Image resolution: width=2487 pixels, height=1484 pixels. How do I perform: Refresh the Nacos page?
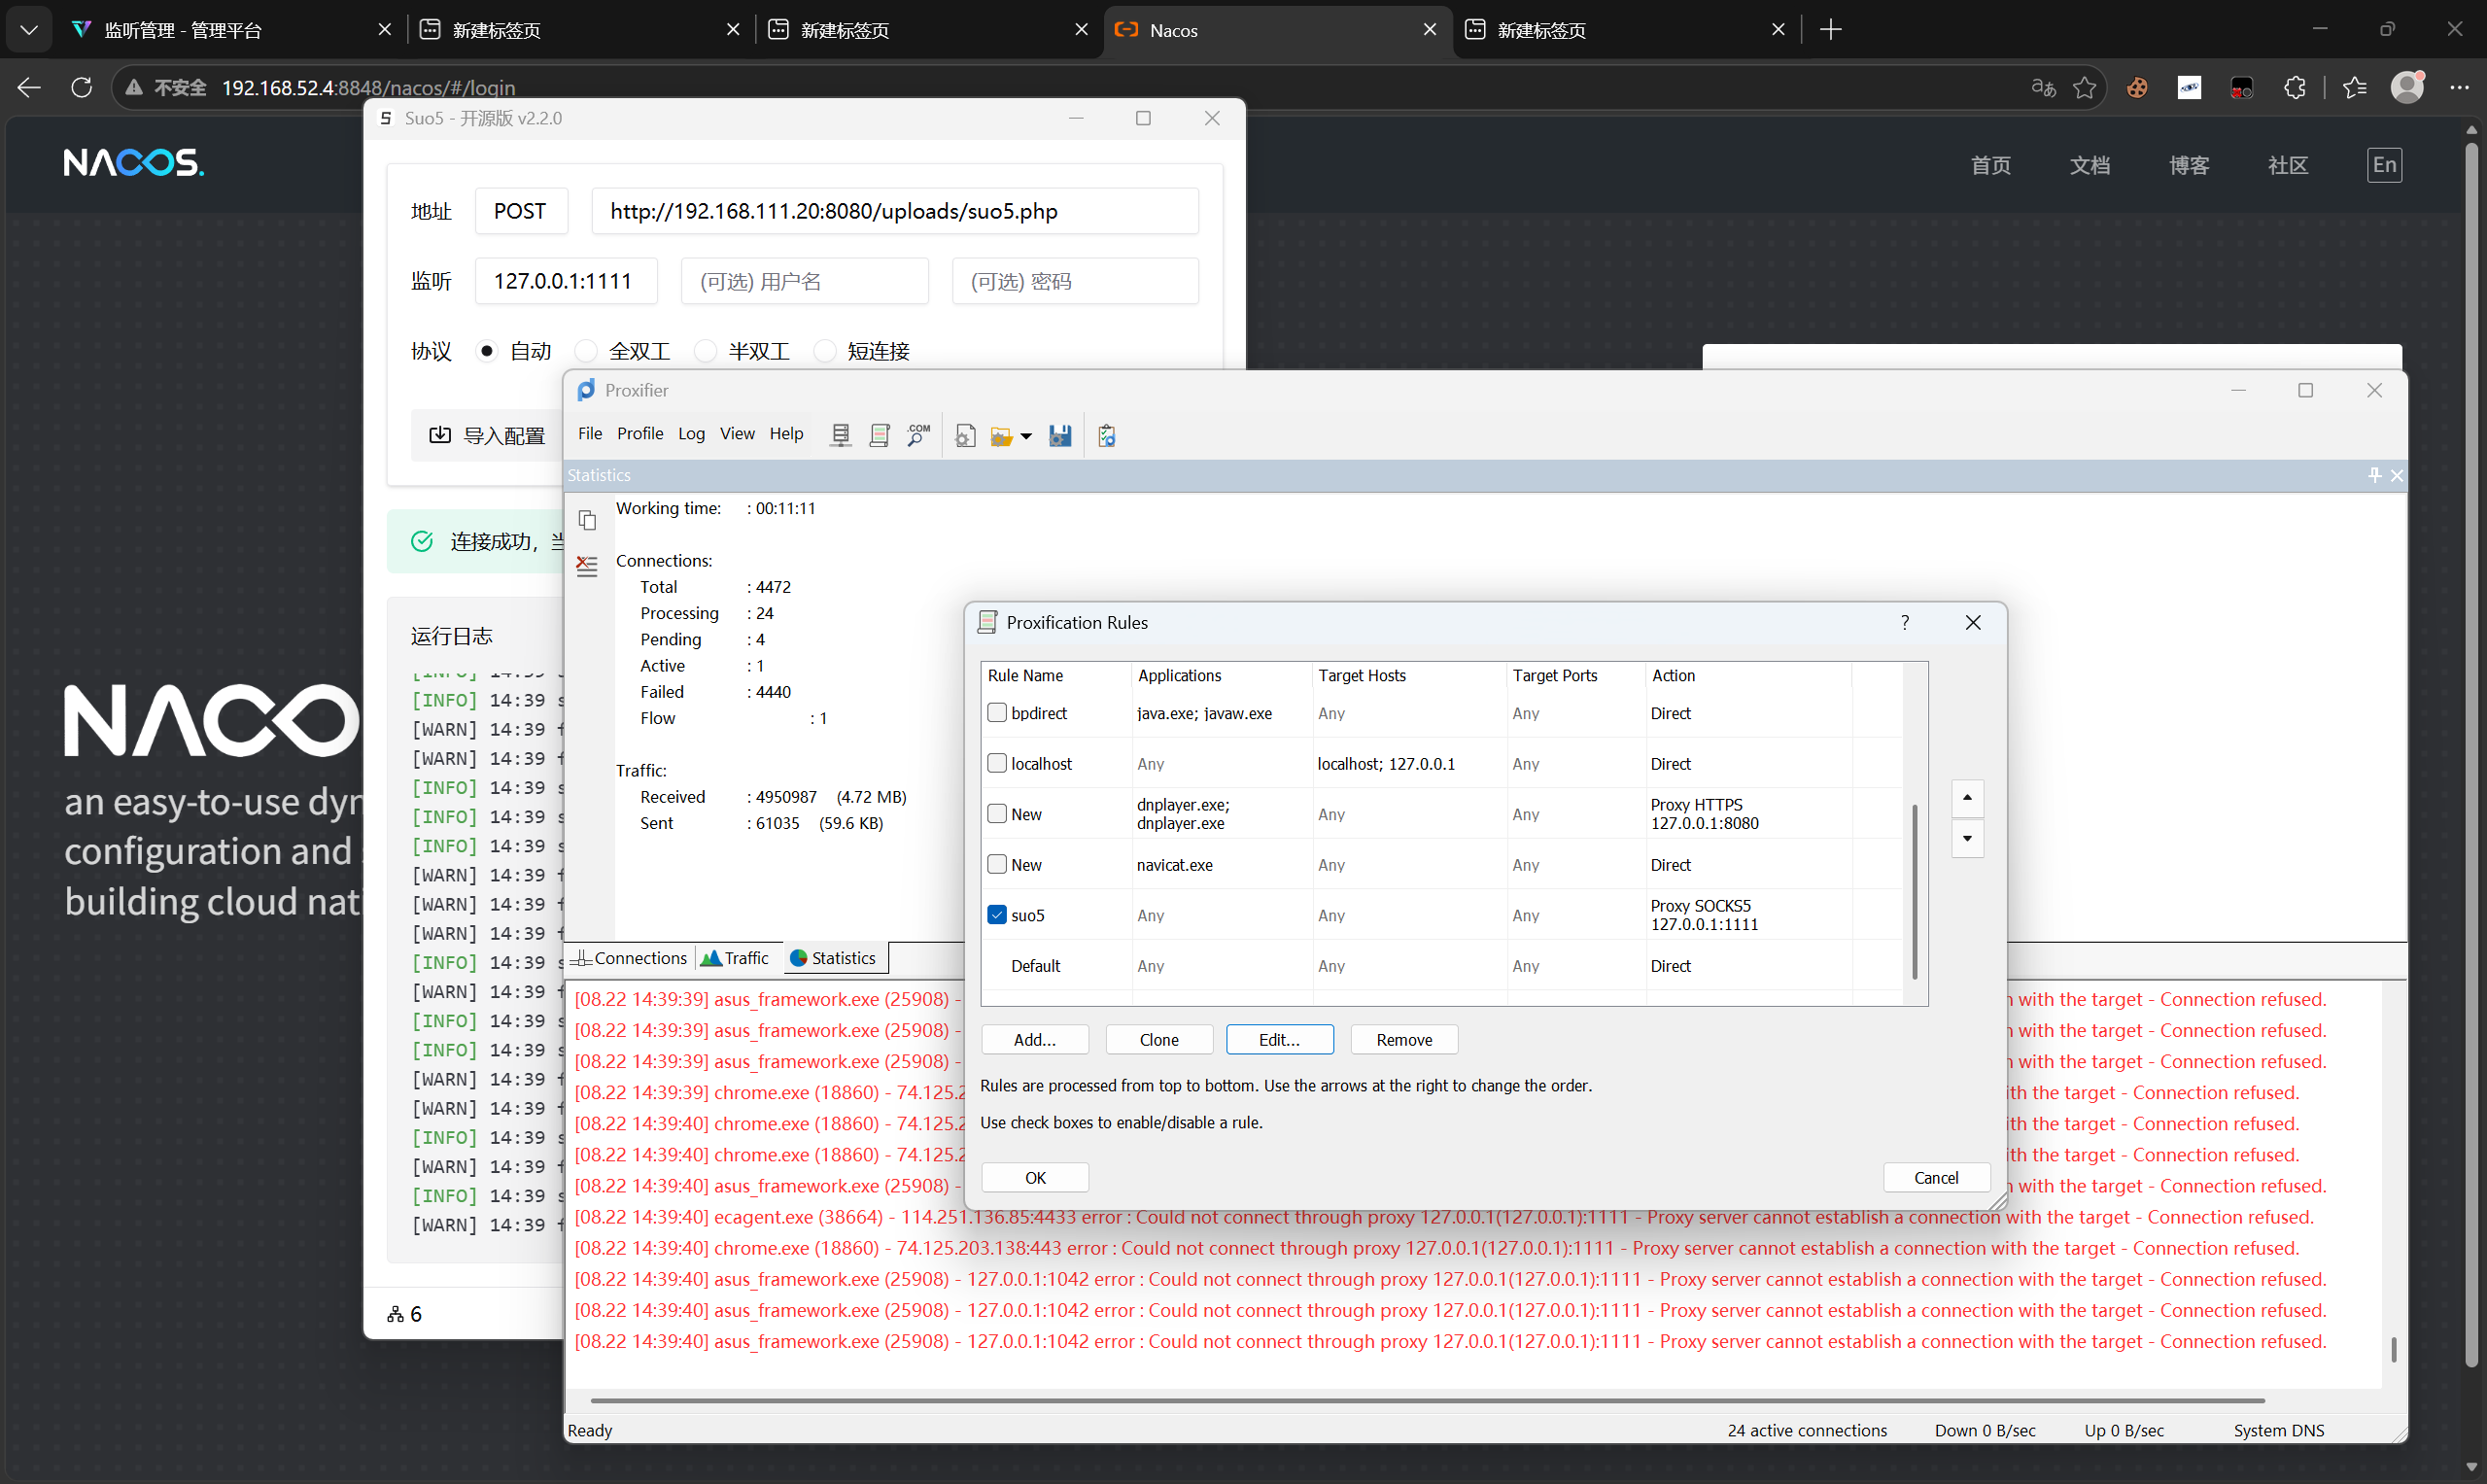[x=82, y=88]
